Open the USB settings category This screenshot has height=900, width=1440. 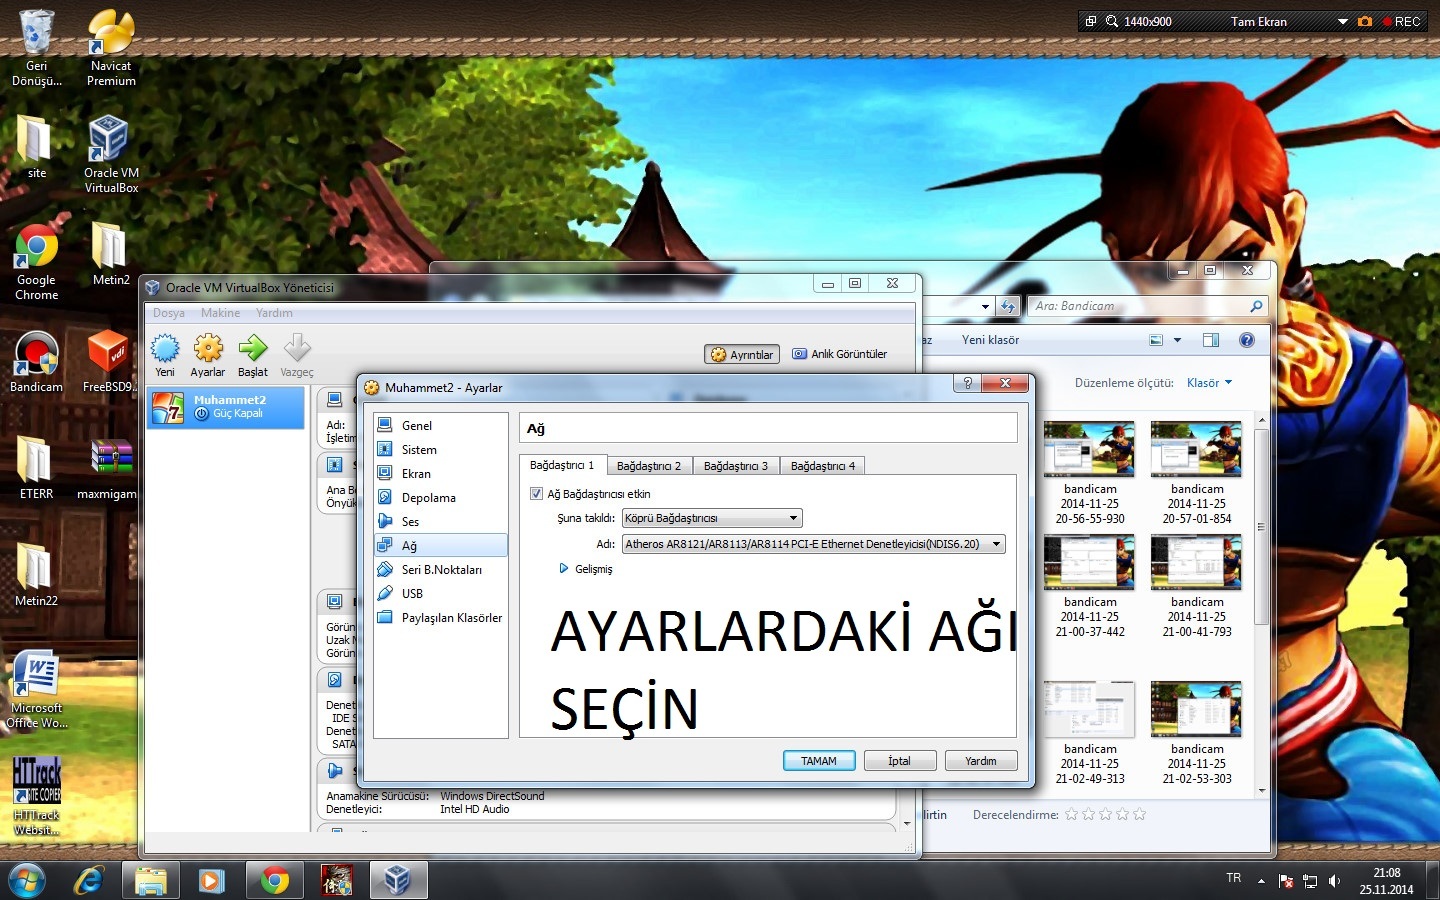pos(440,593)
